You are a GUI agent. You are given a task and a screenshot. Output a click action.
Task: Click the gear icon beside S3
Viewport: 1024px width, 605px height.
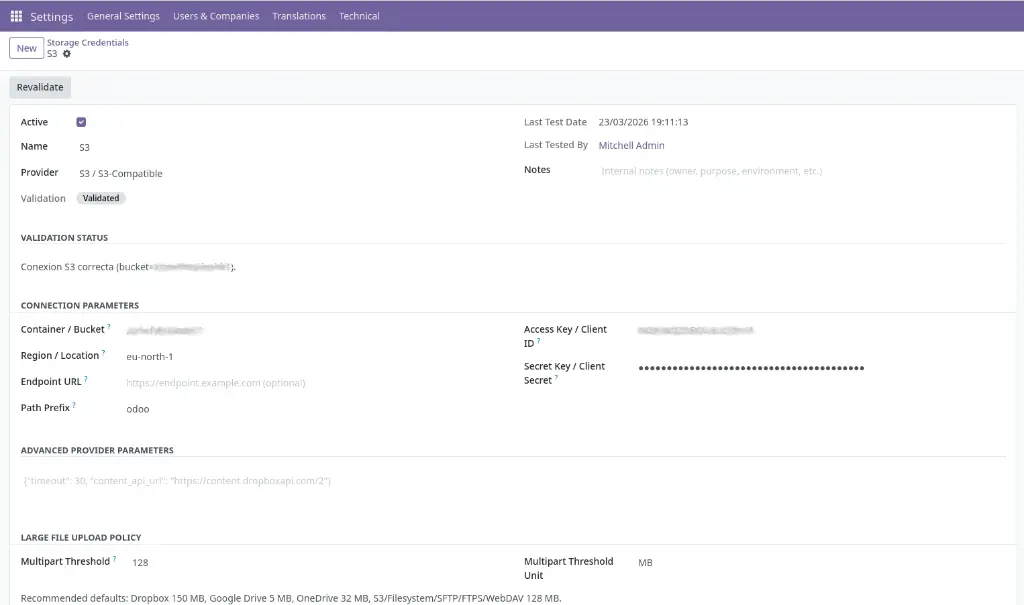click(67, 54)
